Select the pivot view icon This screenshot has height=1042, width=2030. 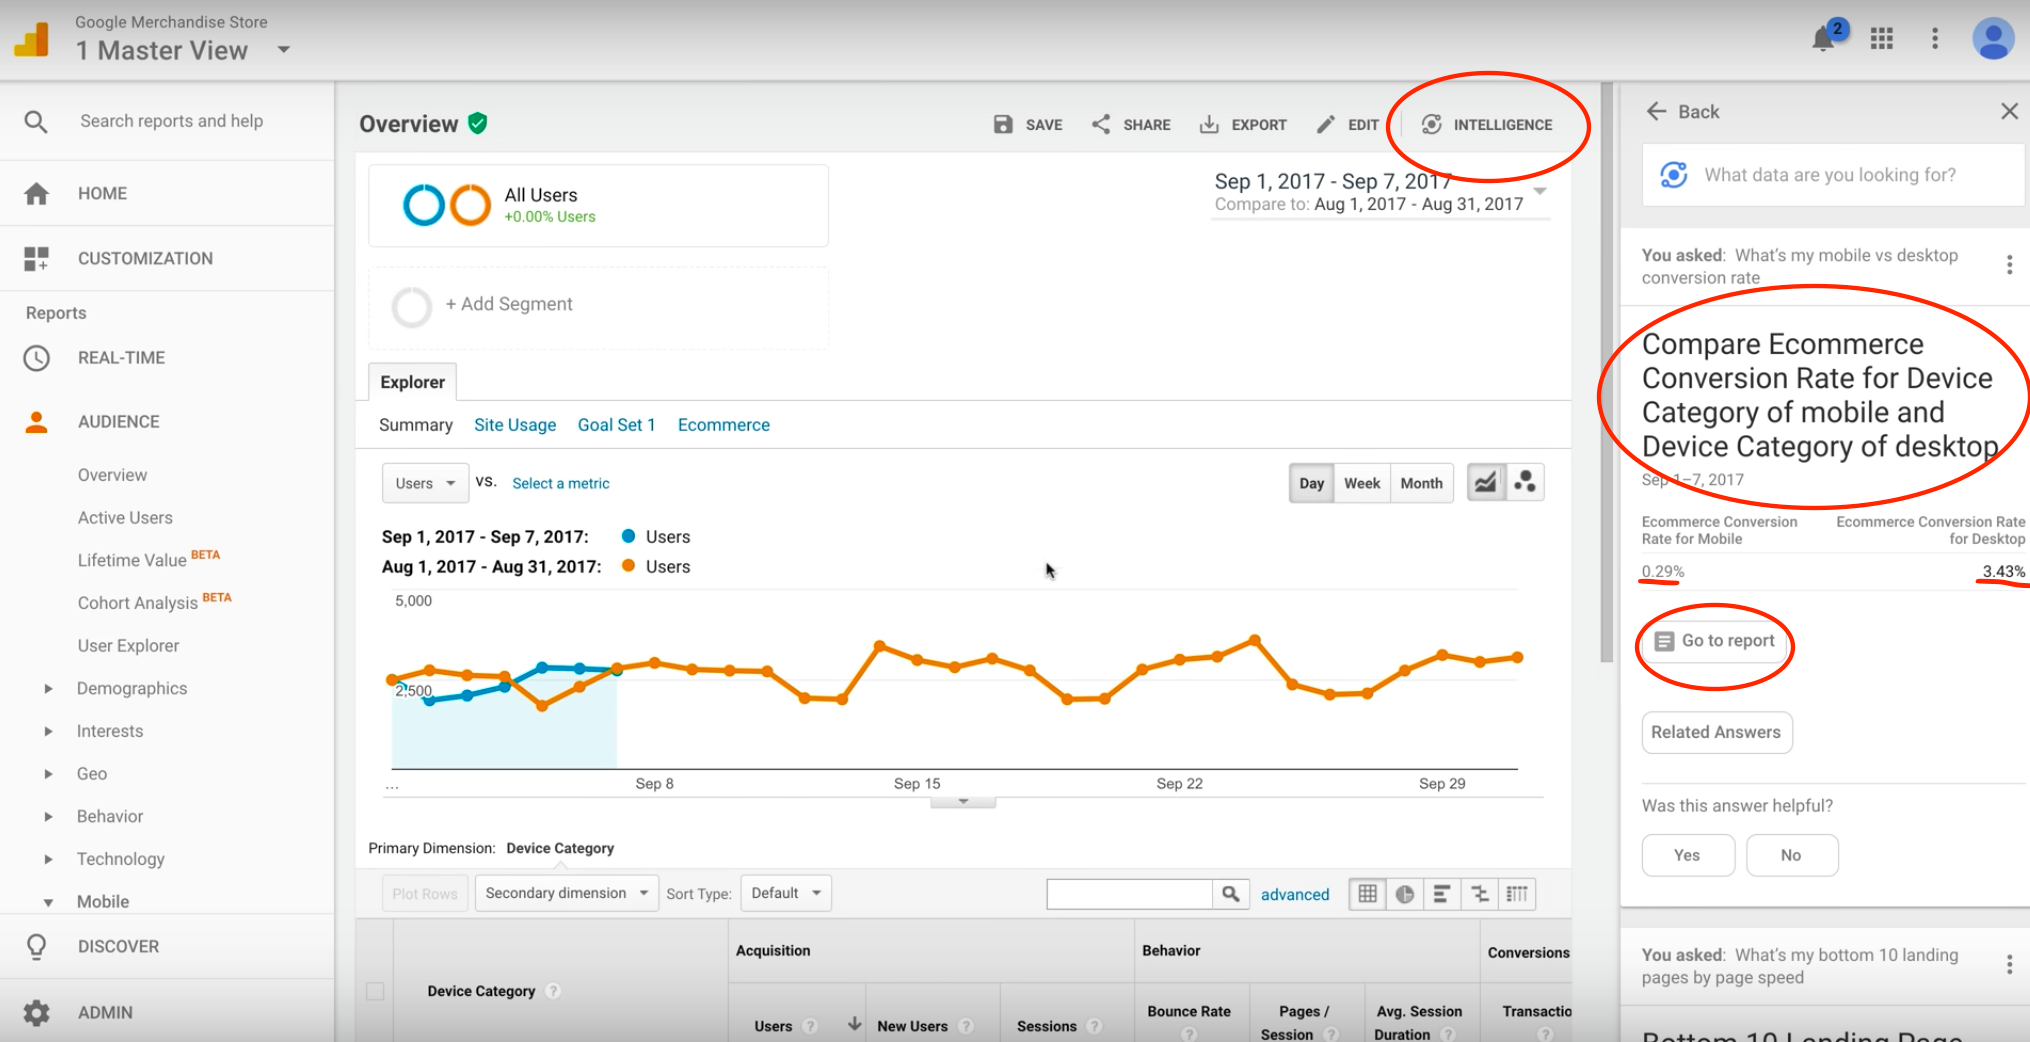pyautogui.click(x=1517, y=894)
